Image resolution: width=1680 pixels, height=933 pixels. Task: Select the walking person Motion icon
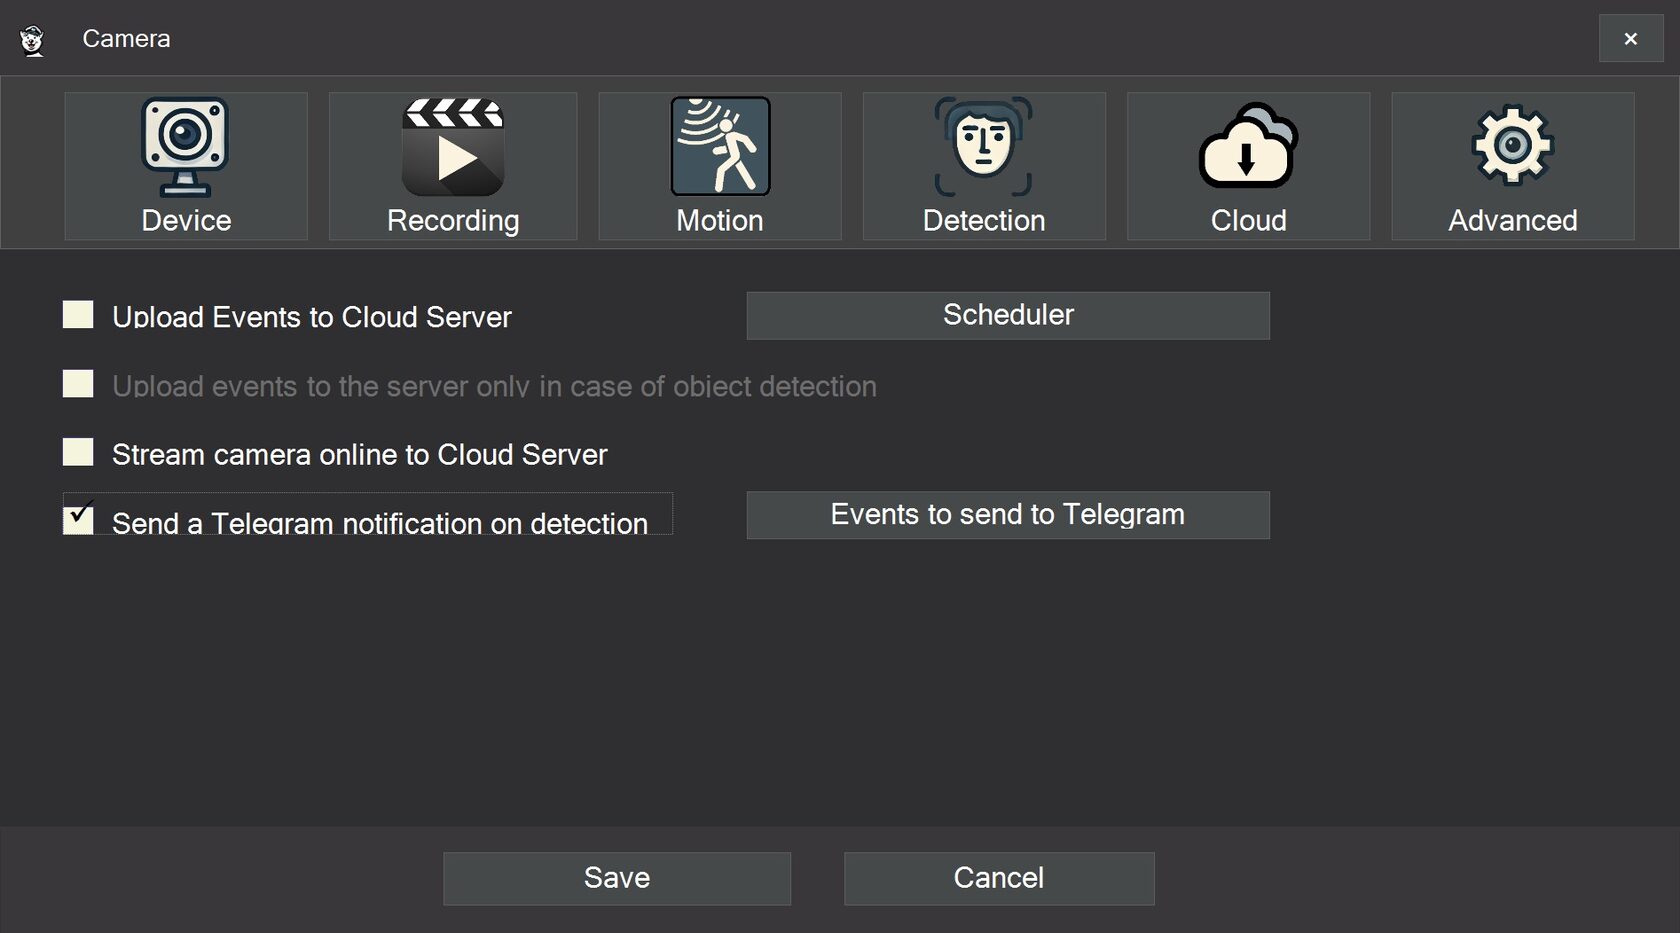(720, 146)
